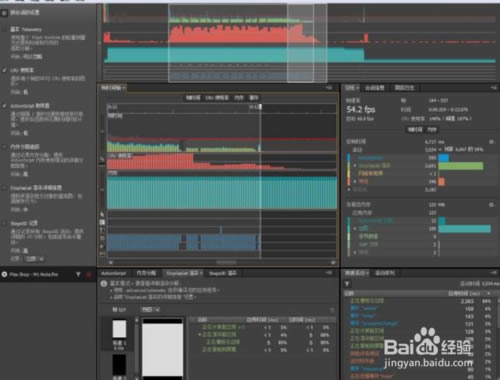Open the view dropdown beside the frame number
The image size is (500, 380).
[150, 310]
